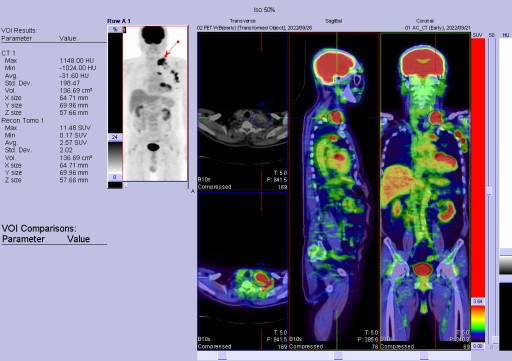
Task: Click the HU label above grayscale bar
Action: 506,35
